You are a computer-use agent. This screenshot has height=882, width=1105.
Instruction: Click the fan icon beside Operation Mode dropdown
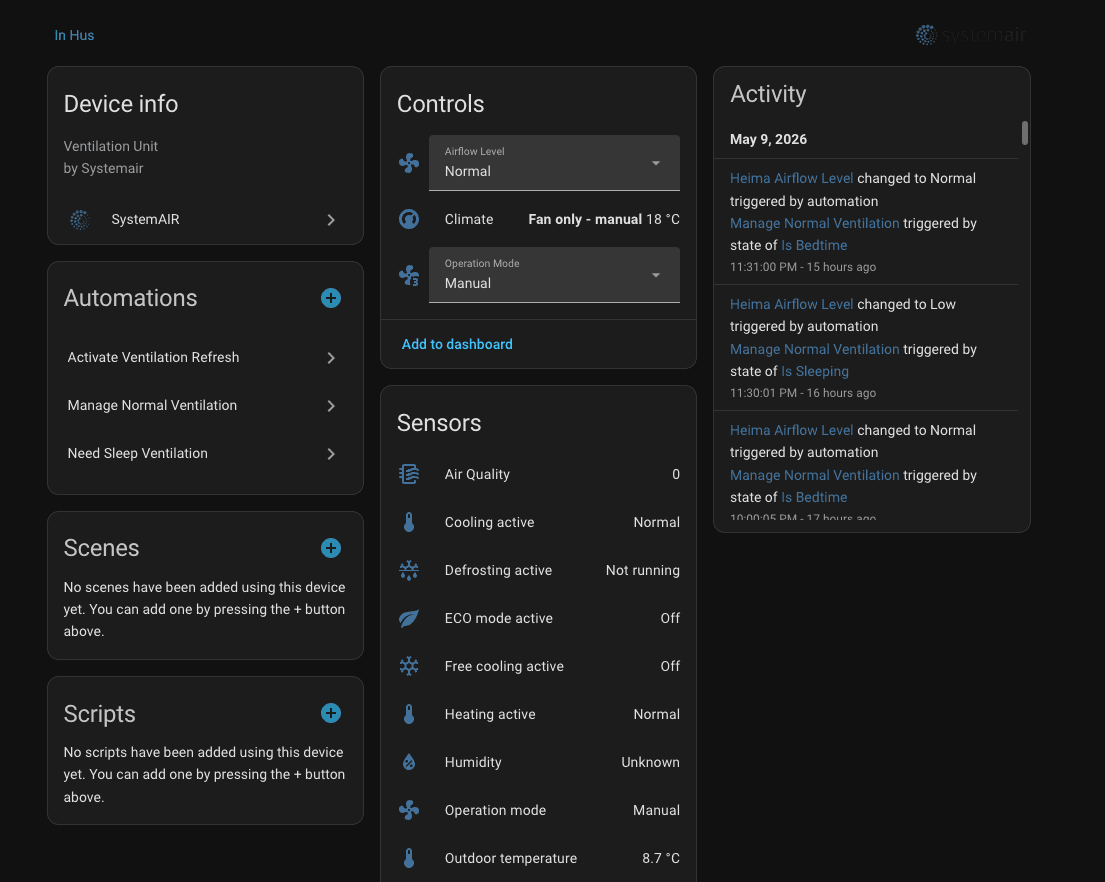409,275
